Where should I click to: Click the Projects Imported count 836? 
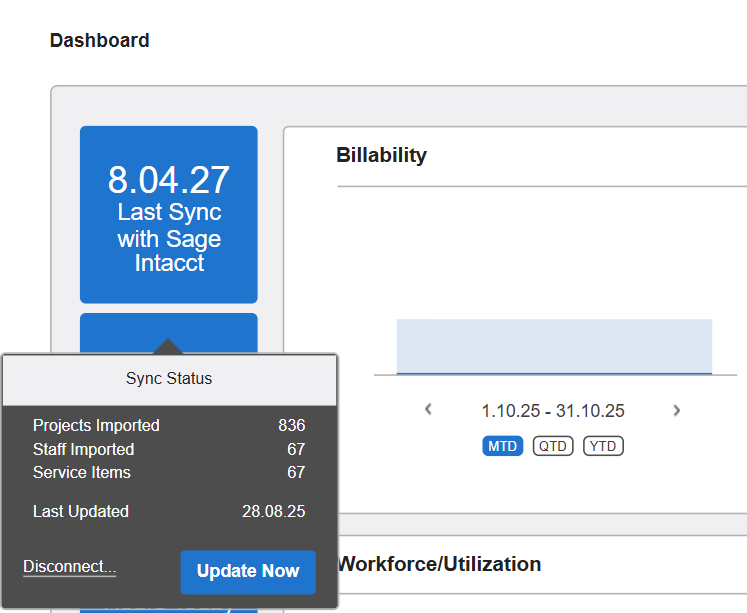(x=291, y=426)
